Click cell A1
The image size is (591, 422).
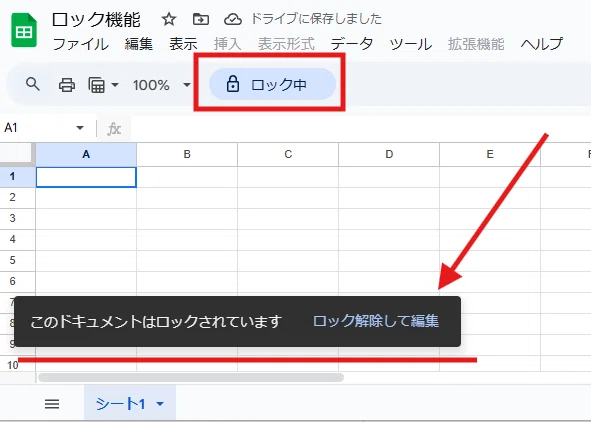[86, 177]
